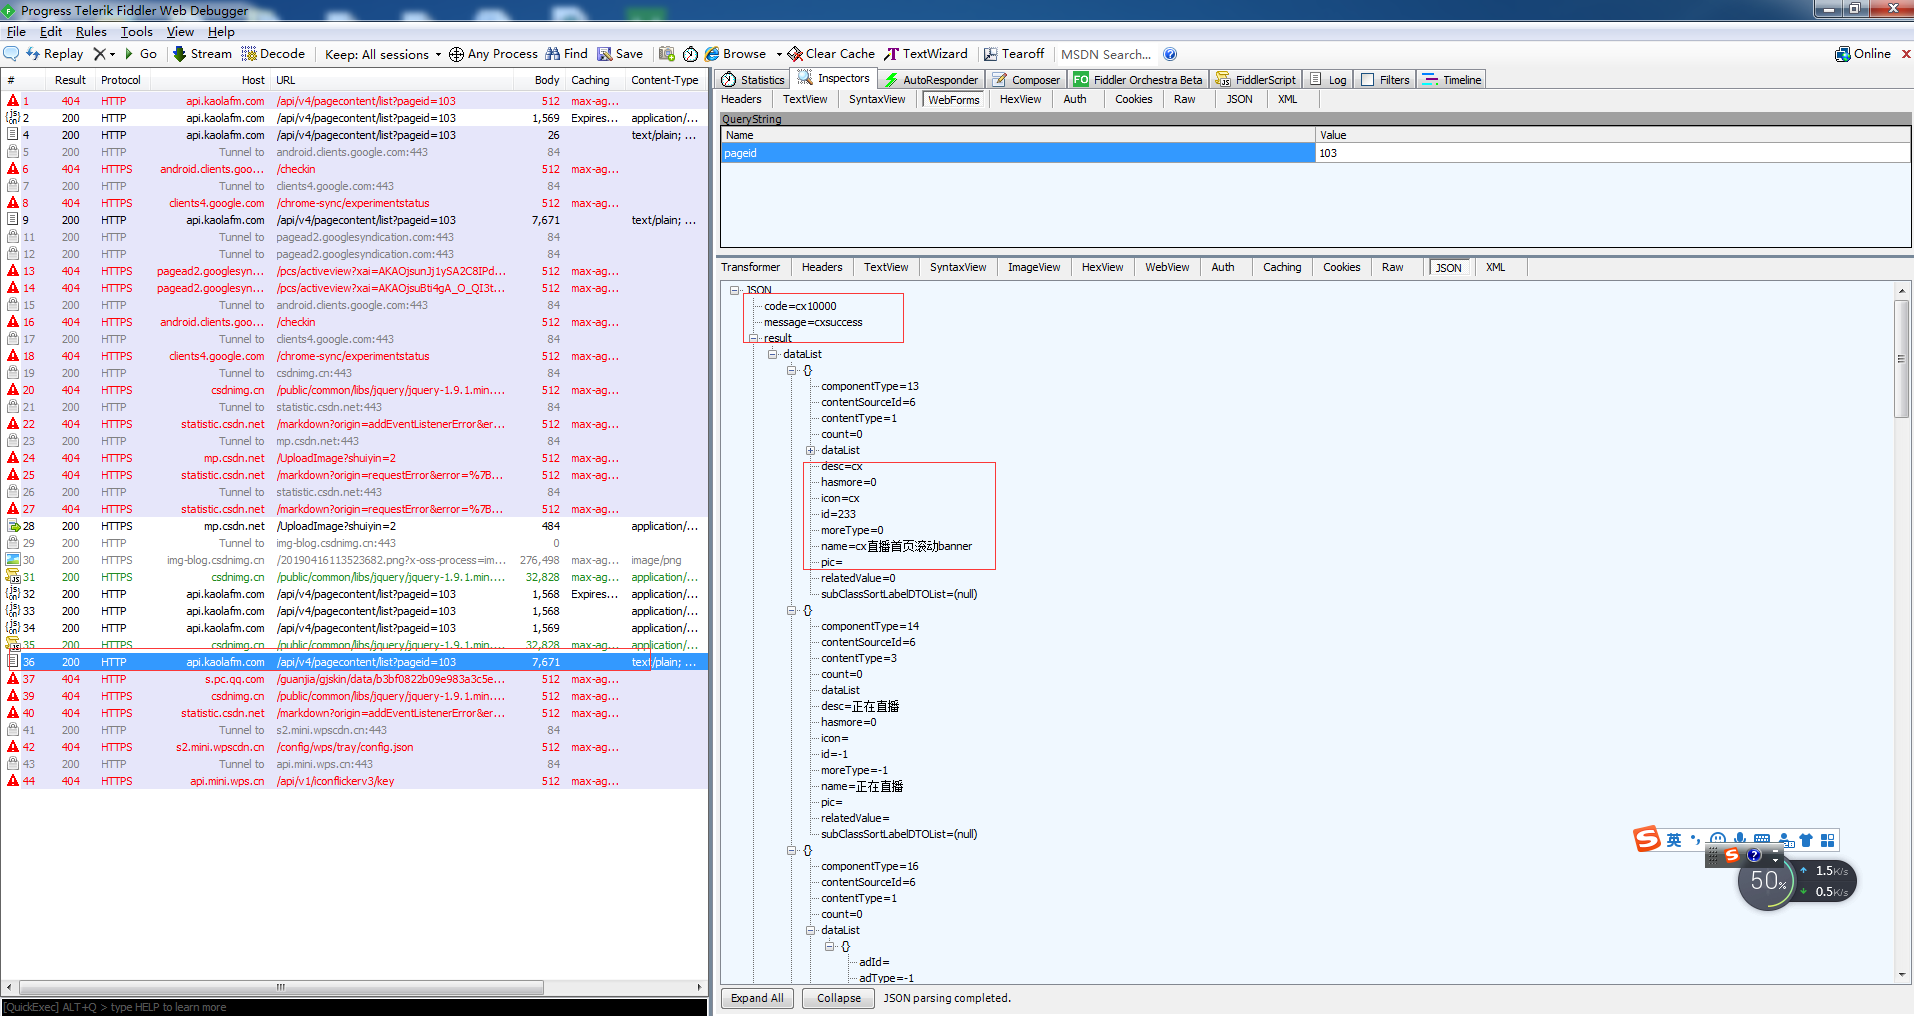Screen dimensions: 1914x1016
Task: Toggle the Online network status indicator
Action: tap(1863, 54)
